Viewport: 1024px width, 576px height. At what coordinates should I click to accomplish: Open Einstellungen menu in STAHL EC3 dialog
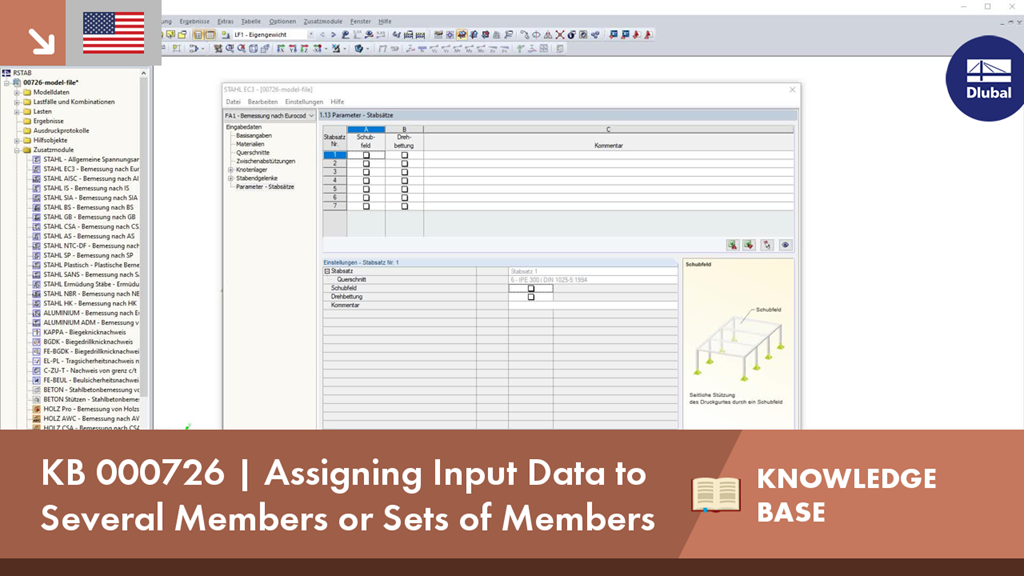(x=304, y=102)
